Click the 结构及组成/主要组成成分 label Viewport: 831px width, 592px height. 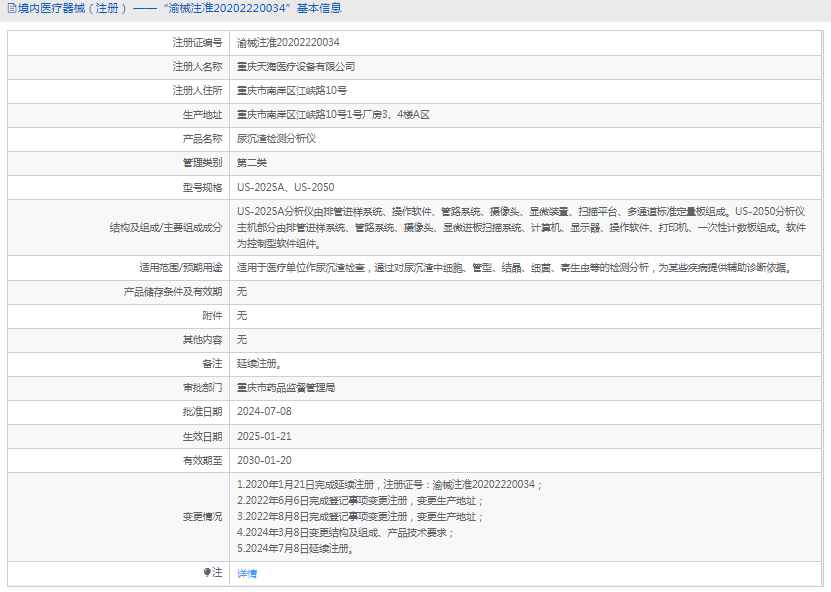(x=166, y=228)
